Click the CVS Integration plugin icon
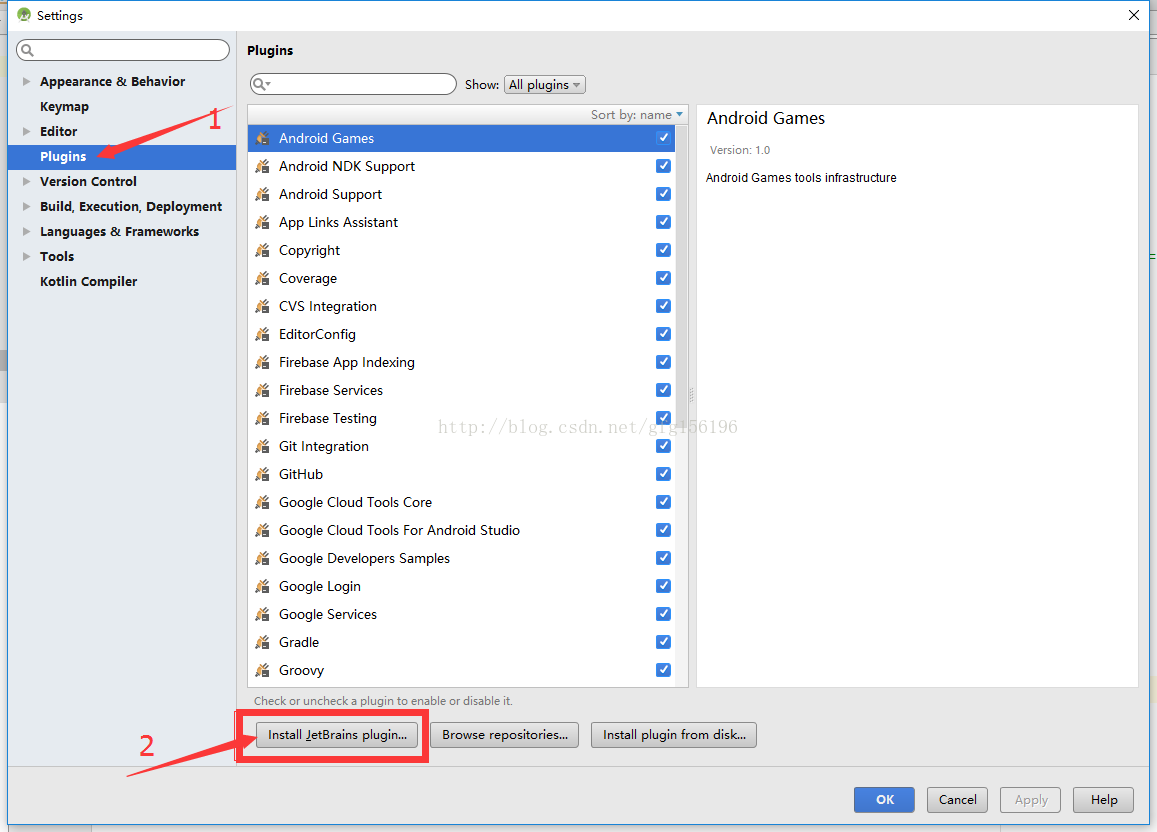 pos(262,306)
